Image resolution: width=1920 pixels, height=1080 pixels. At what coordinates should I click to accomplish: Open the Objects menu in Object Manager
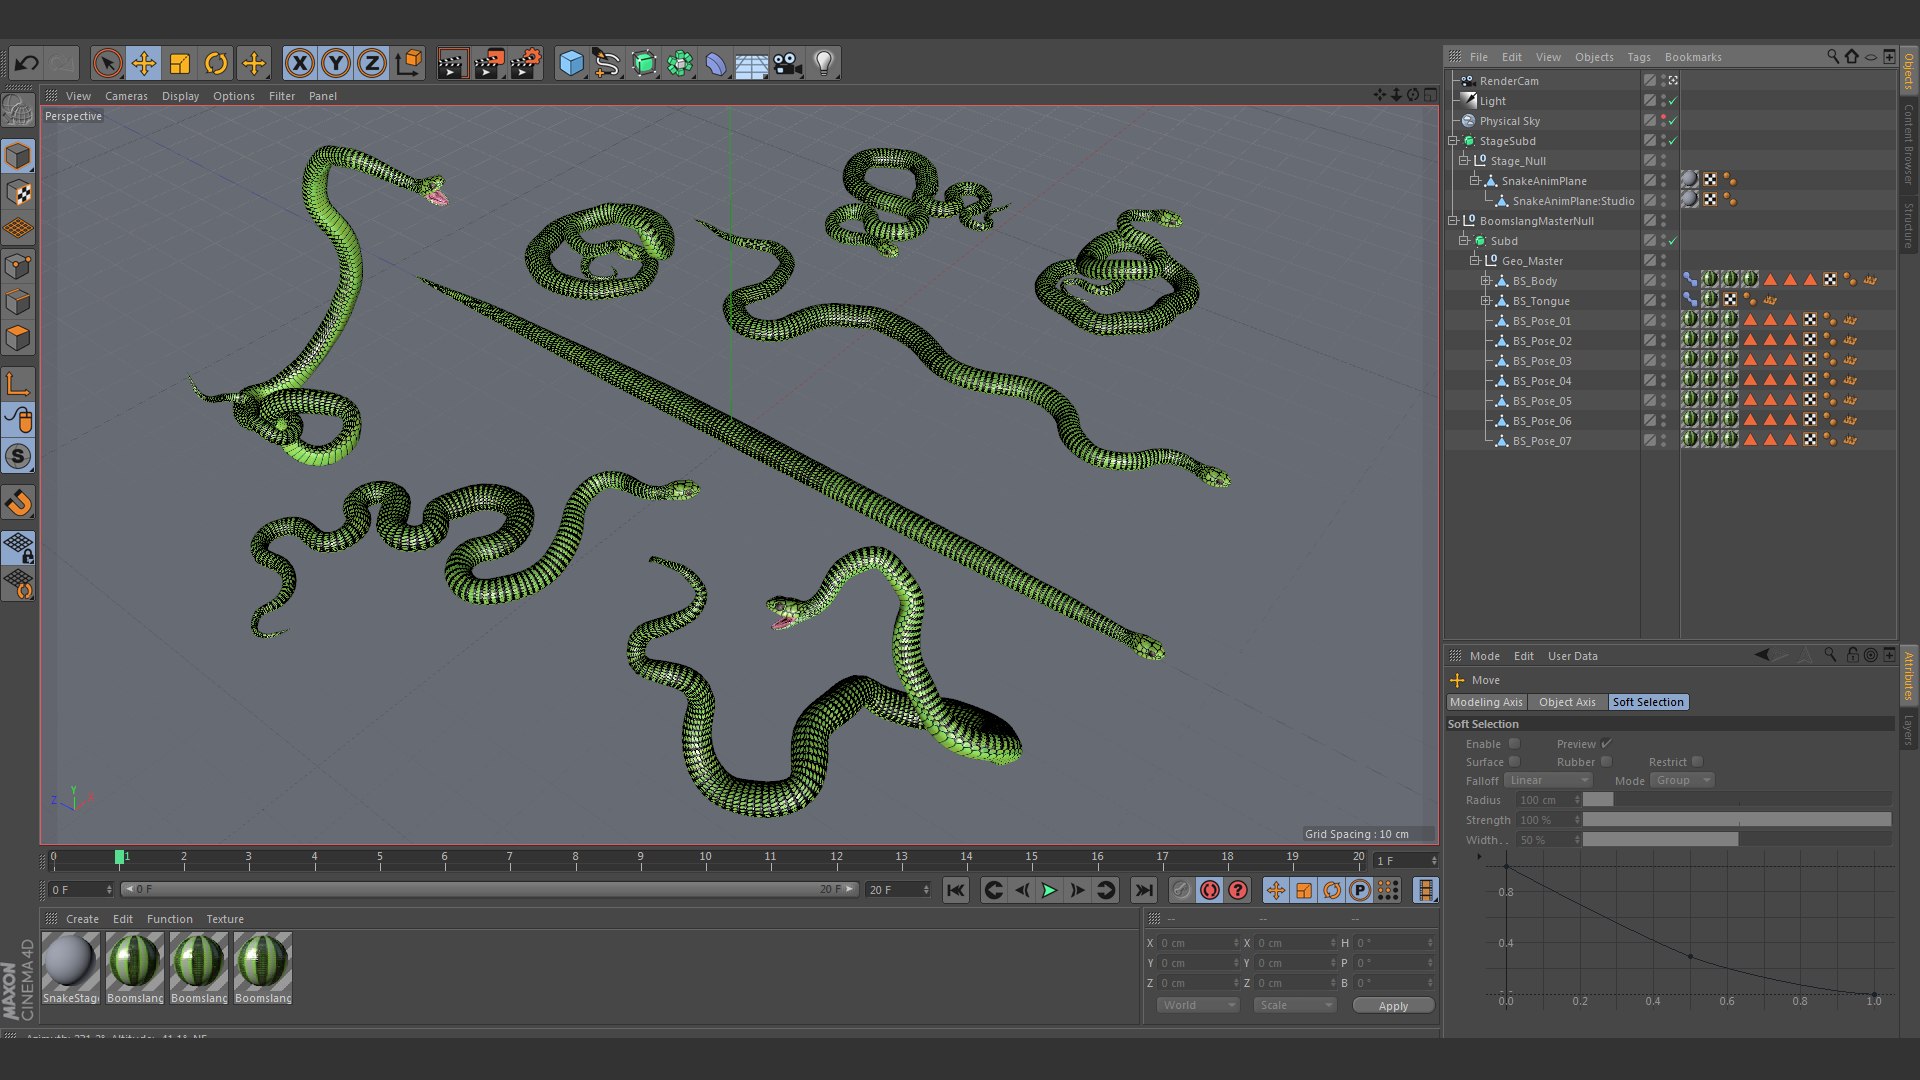click(1594, 57)
